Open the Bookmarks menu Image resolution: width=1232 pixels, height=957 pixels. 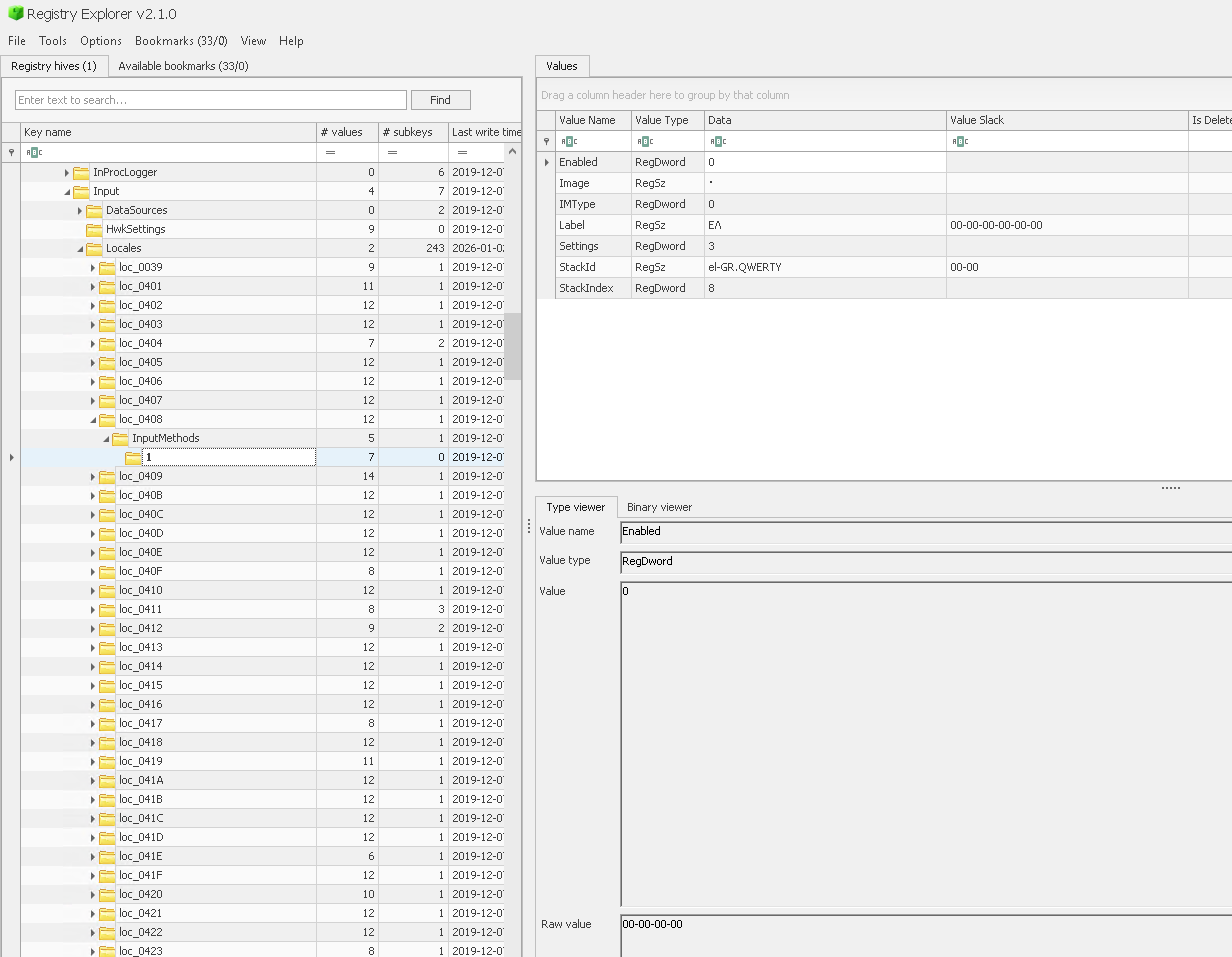180,41
